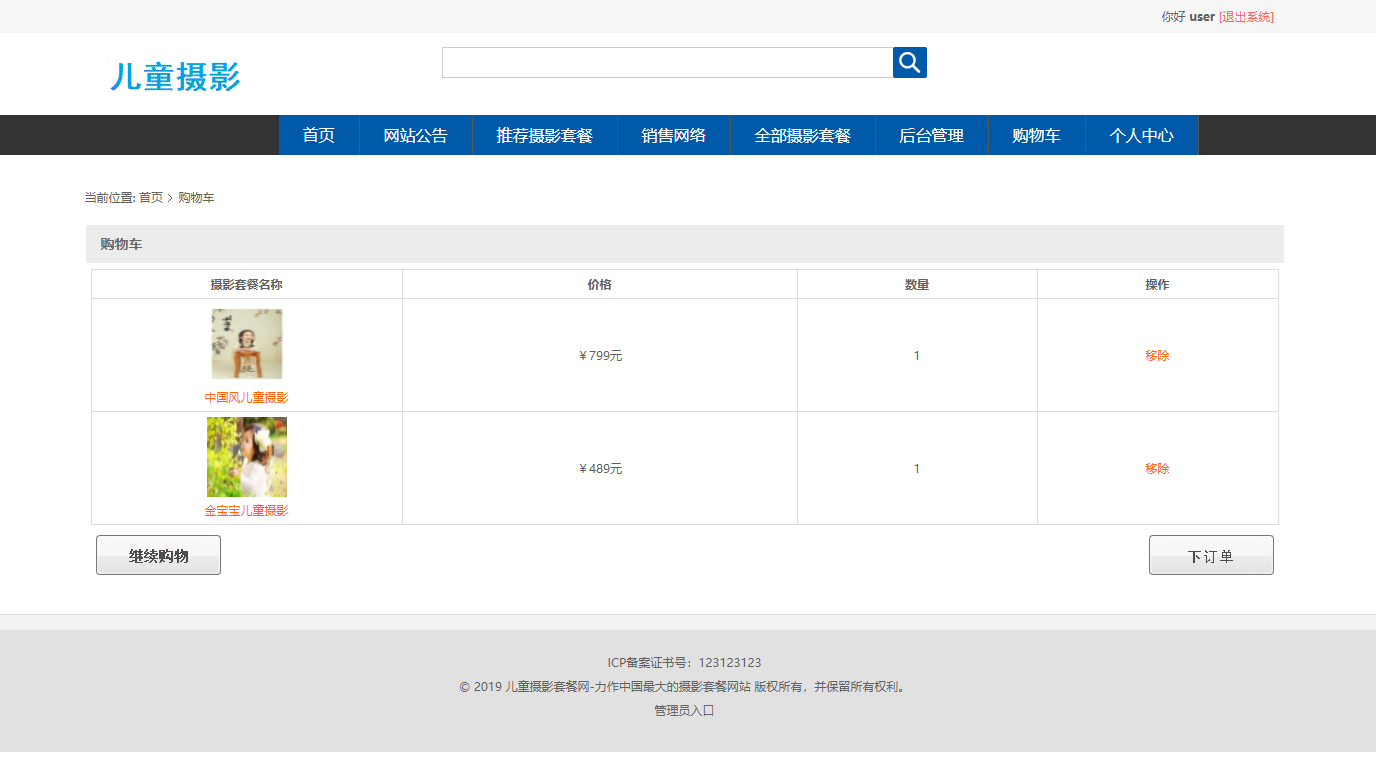This screenshot has height=784, width=1376.
Task: Browse 全部摄影套餐 all photo packages
Action: pyautogui.click(x=803, y=135)
